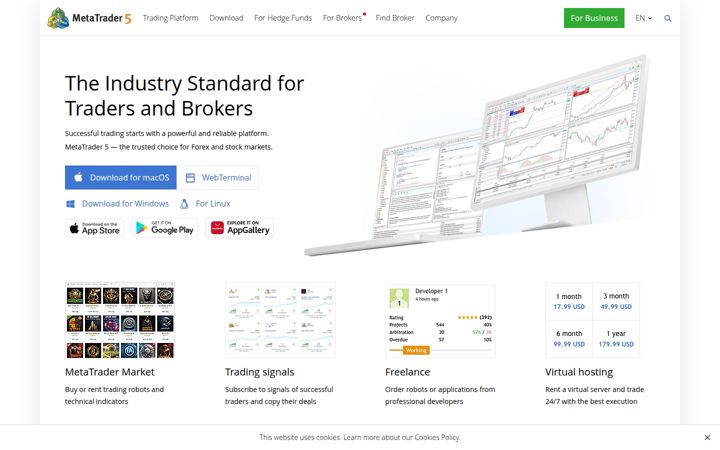Open the App Store badge
720x450 pixels.
pyautogui.click(x=95, y=228)
